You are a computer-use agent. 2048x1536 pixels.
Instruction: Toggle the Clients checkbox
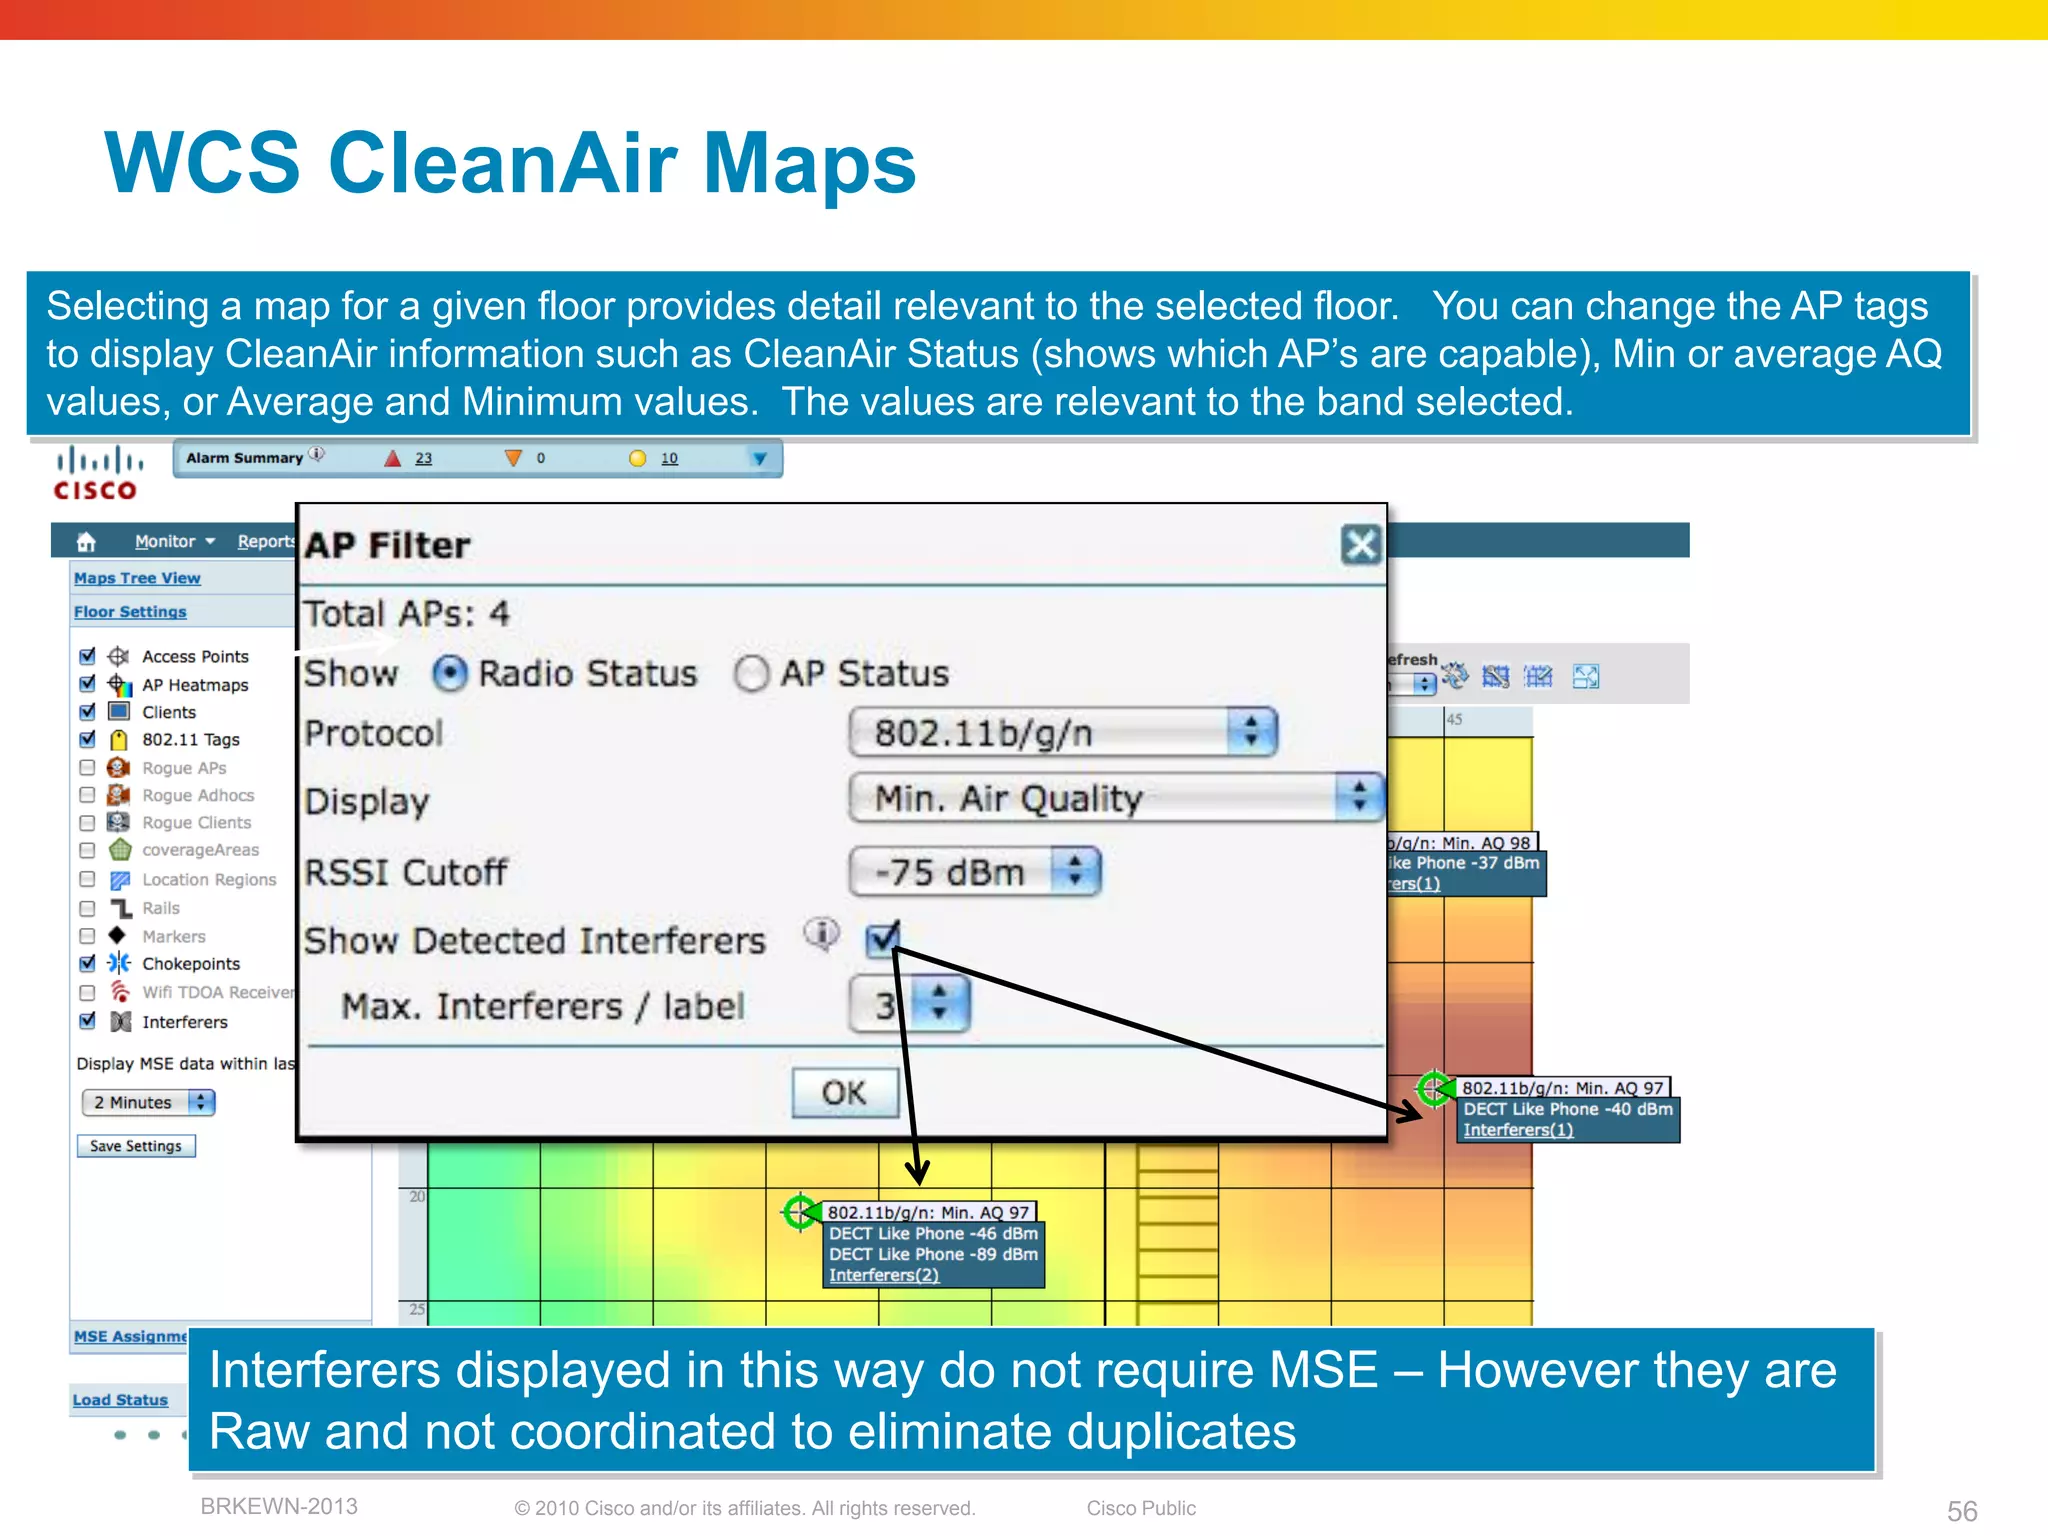coord(87,711)
